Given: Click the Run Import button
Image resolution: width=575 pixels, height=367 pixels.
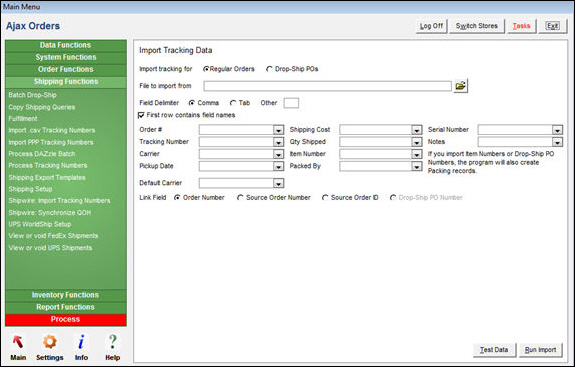Looking at the screenshot, I should (541, 350).
